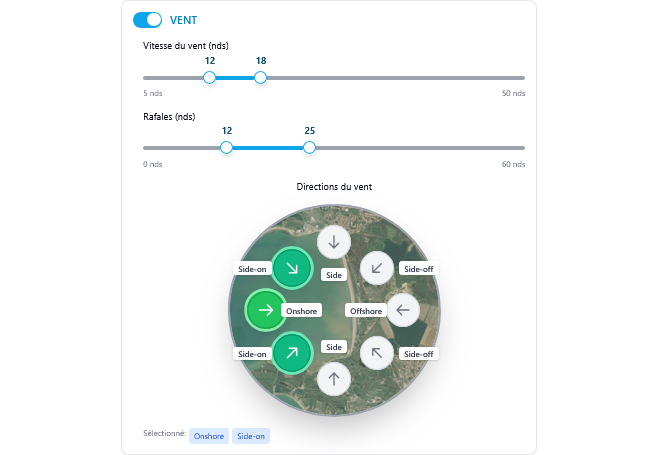Screen dimensions: 670x455
Task: Click the wind speed maximum handle at 18
Action: [260, 77]
